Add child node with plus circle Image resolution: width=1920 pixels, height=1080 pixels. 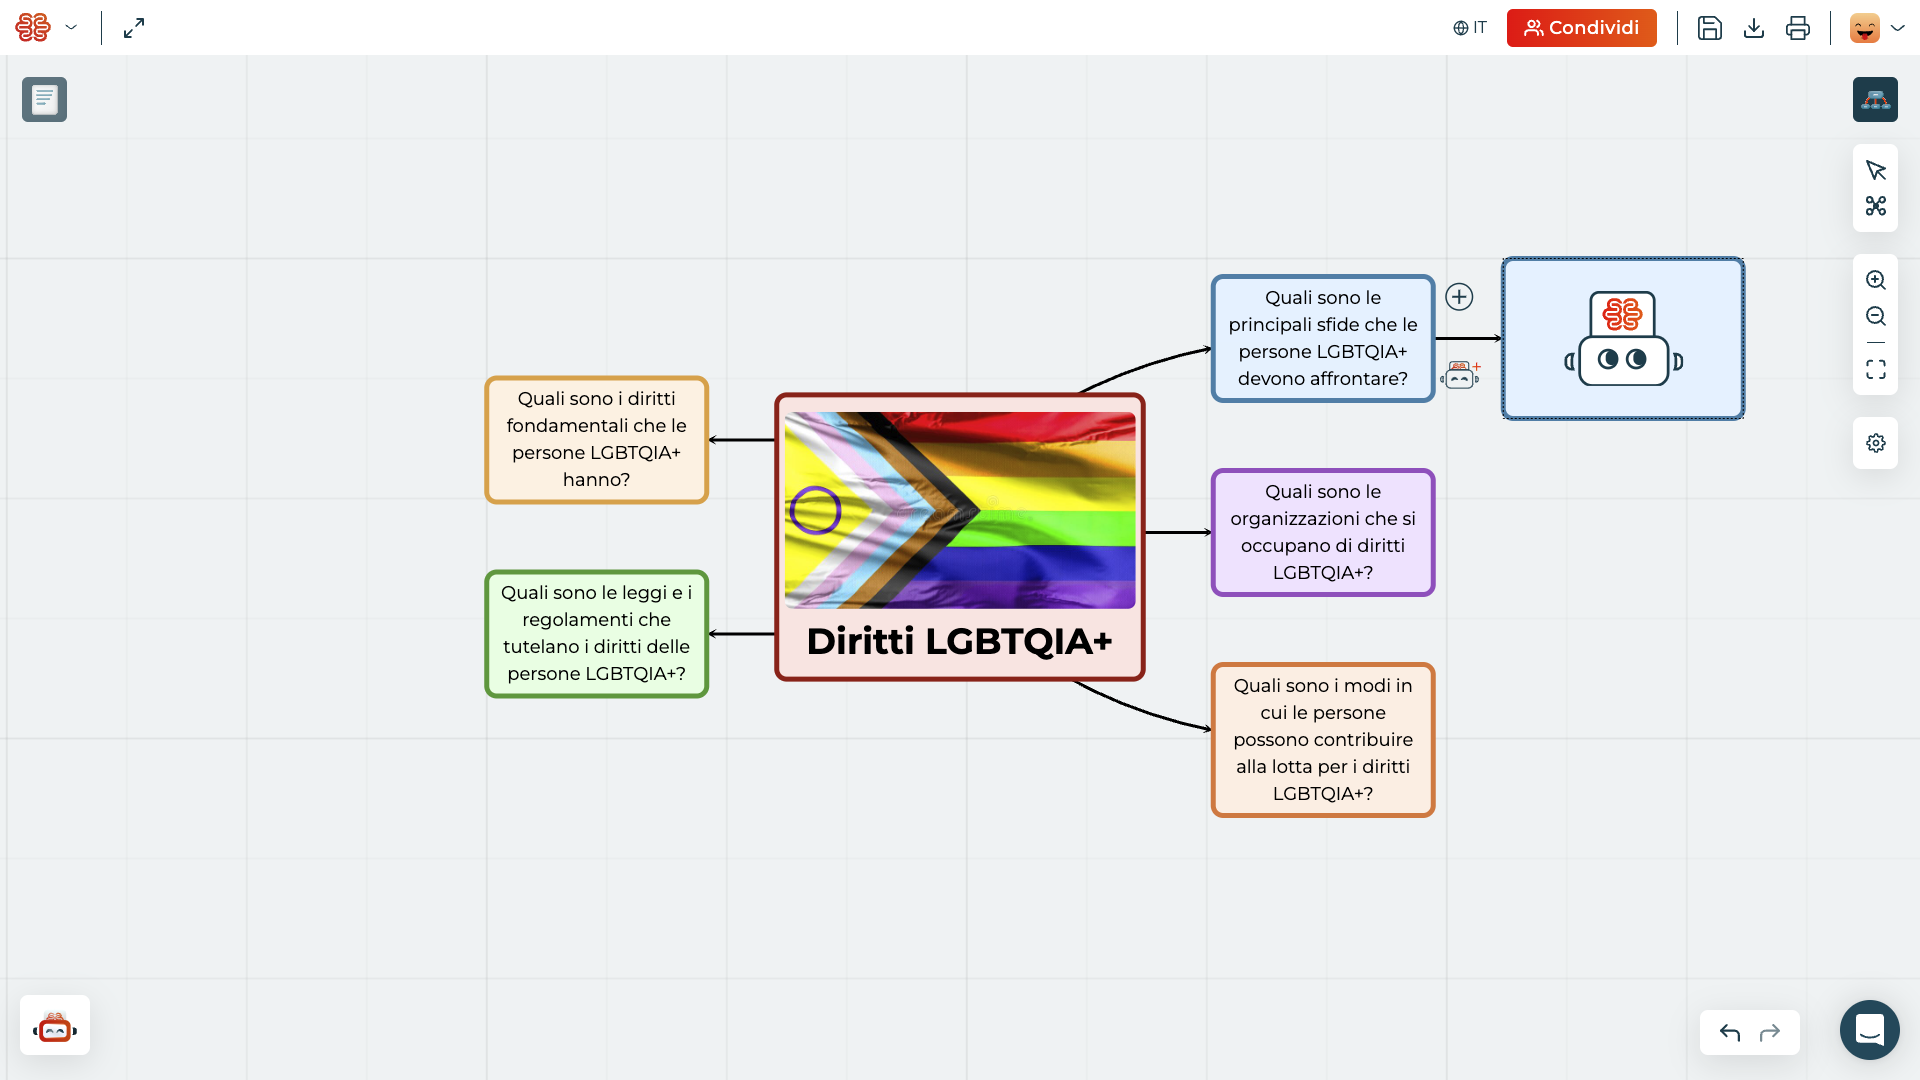click(x=1459, y=297)
